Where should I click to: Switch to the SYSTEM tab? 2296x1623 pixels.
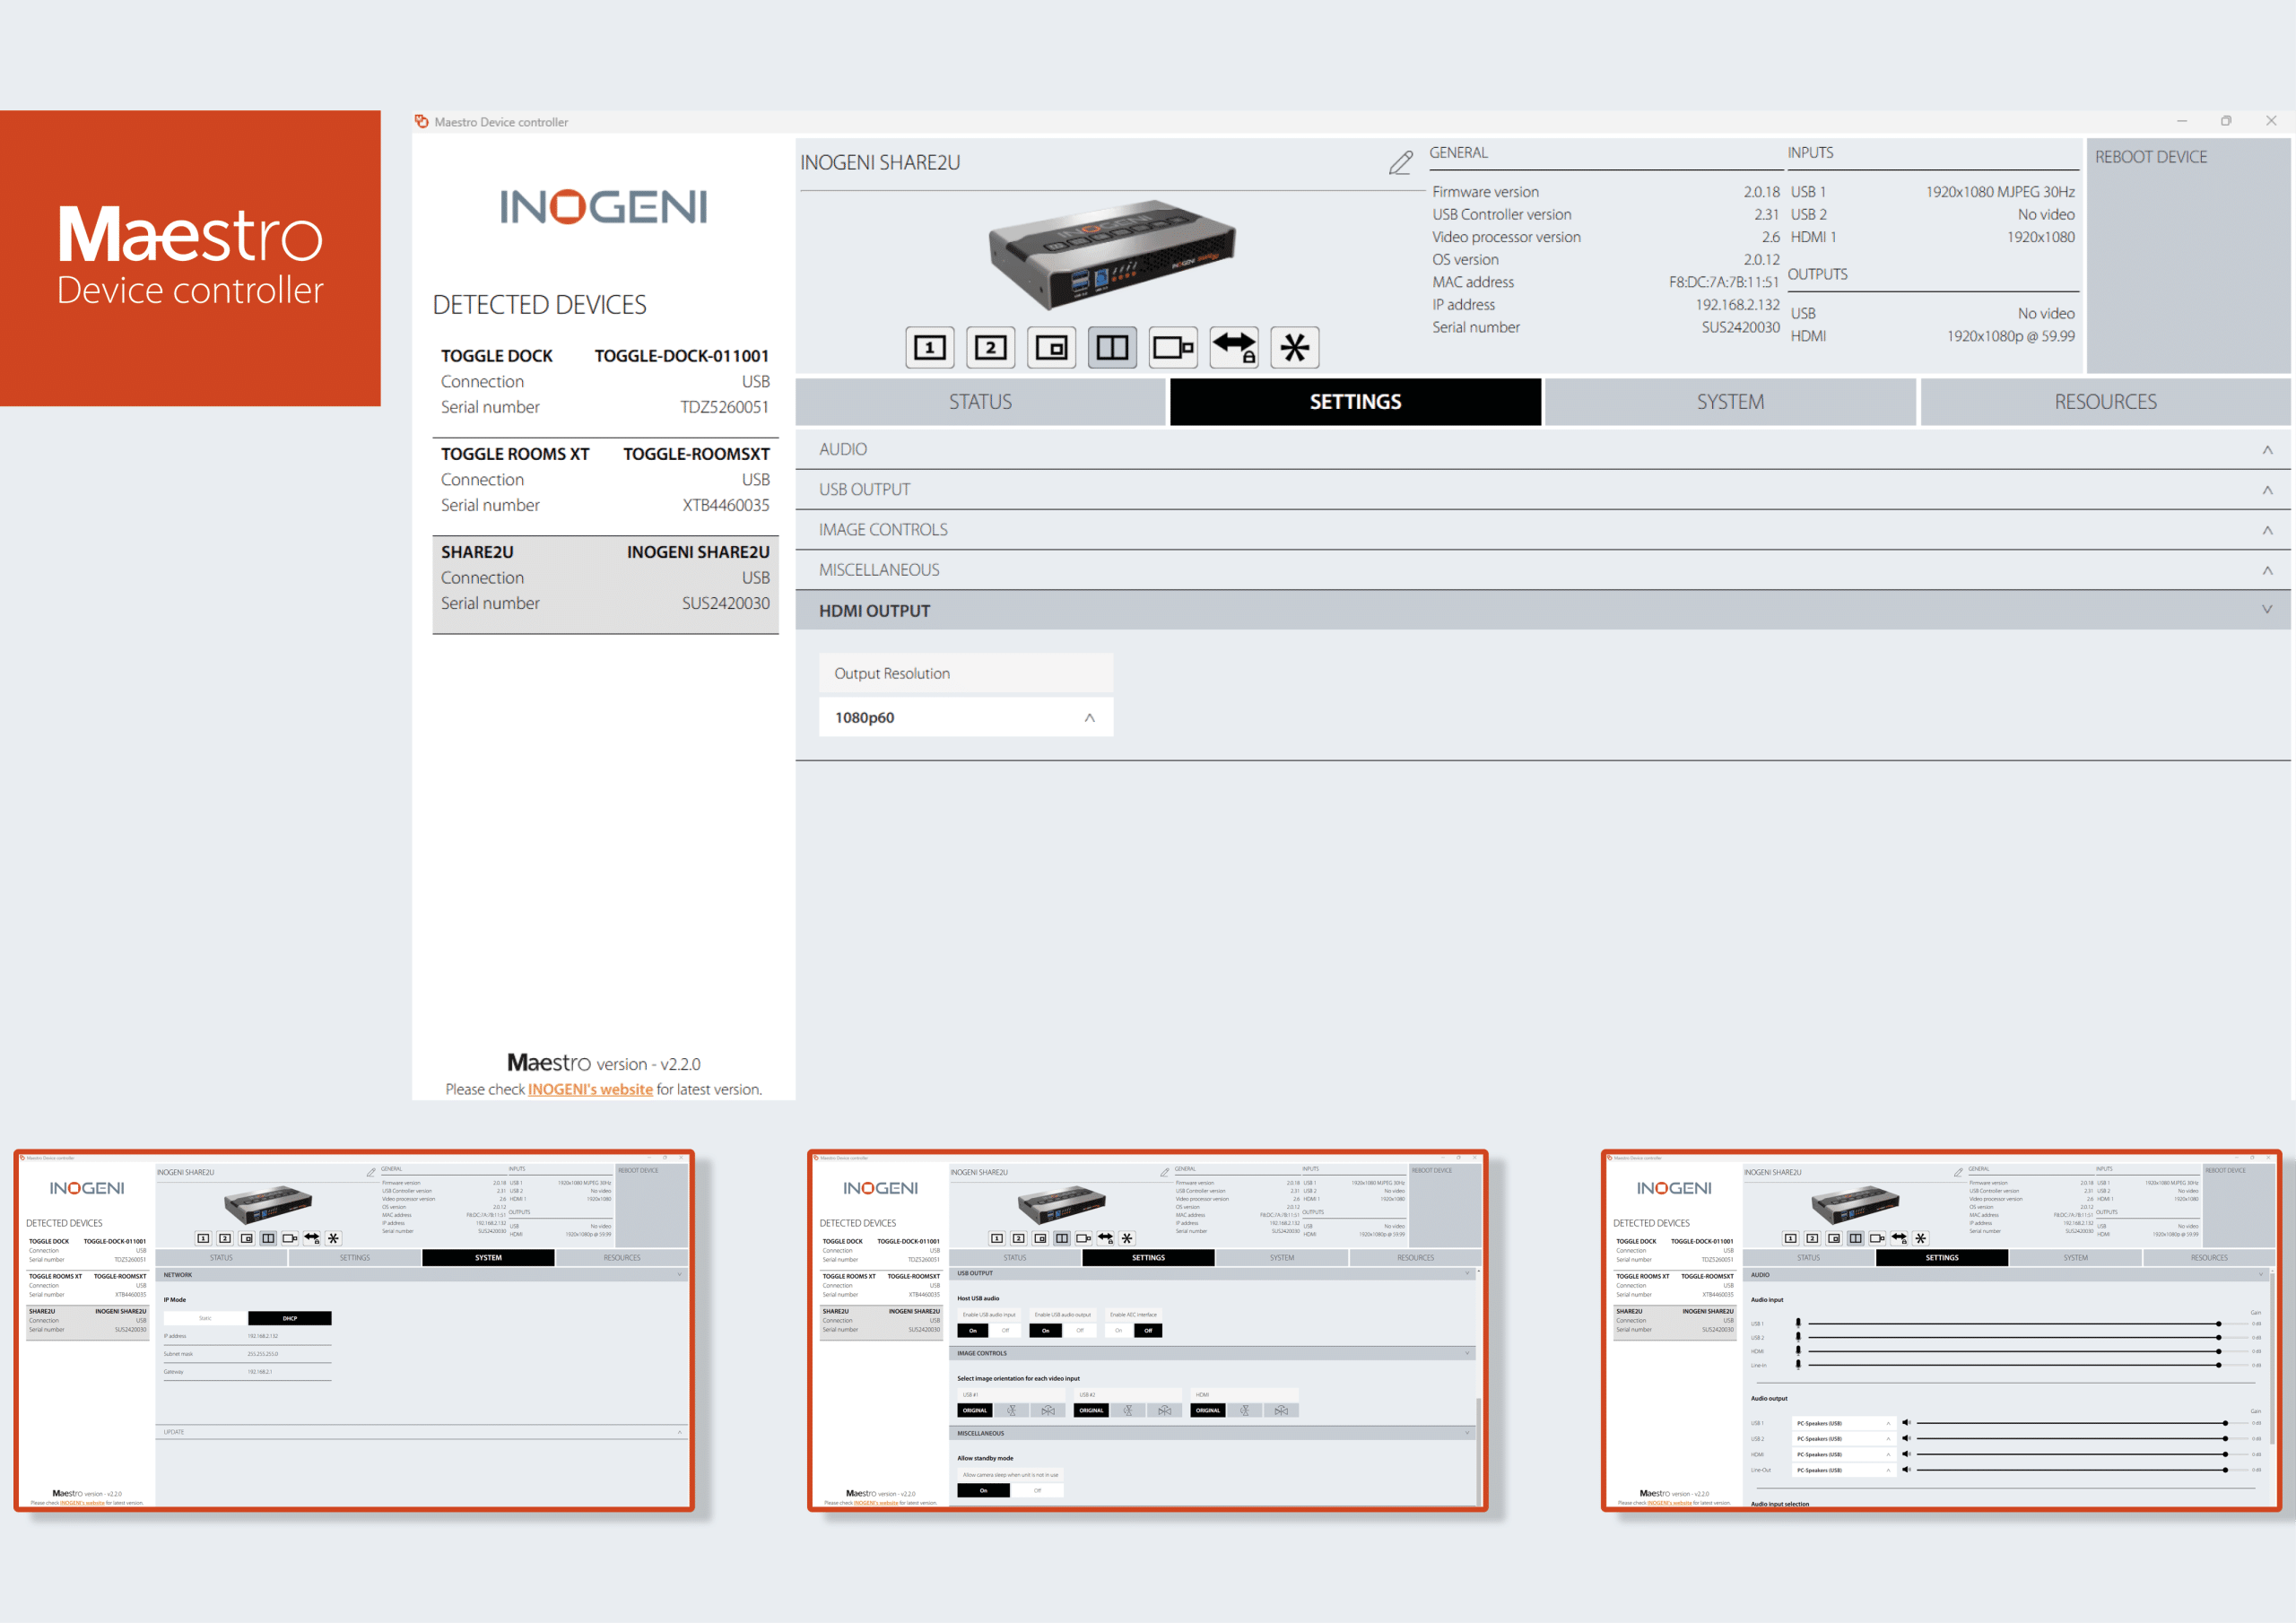tap(1730, 402)
